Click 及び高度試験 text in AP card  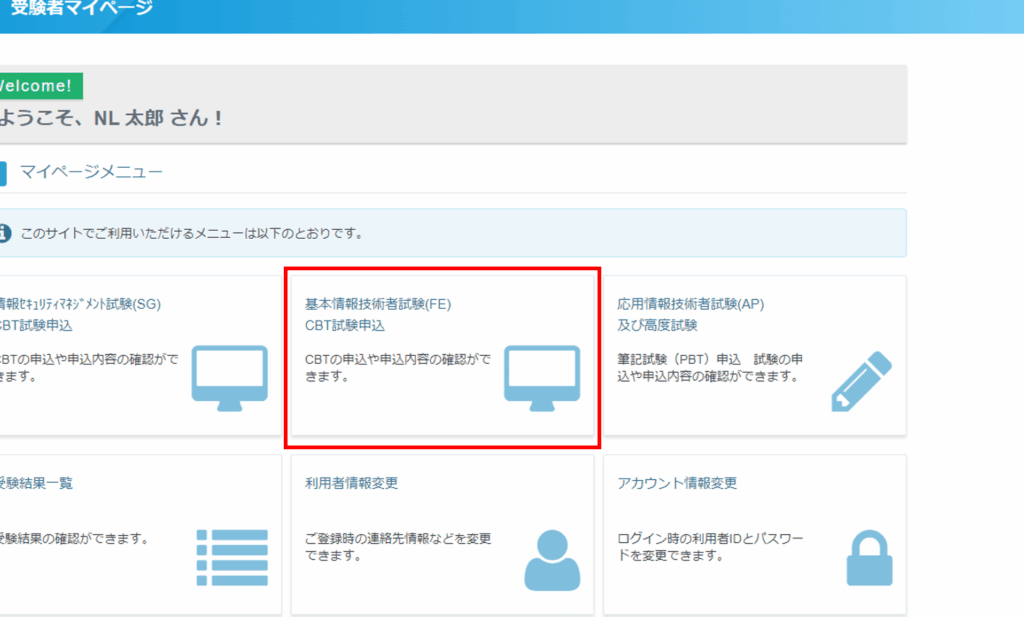click(657, 324)
